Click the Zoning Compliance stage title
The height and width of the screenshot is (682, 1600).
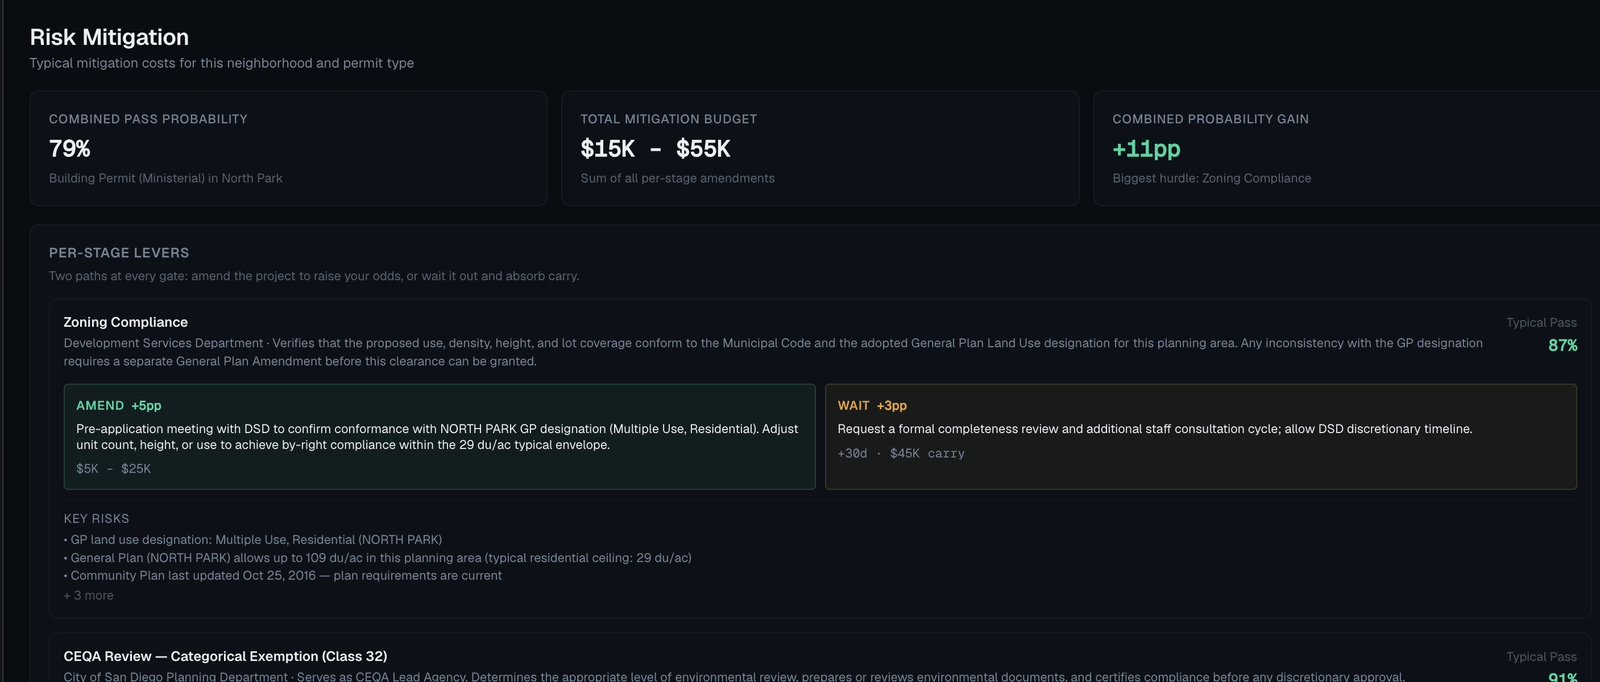[x=126, y=322]
